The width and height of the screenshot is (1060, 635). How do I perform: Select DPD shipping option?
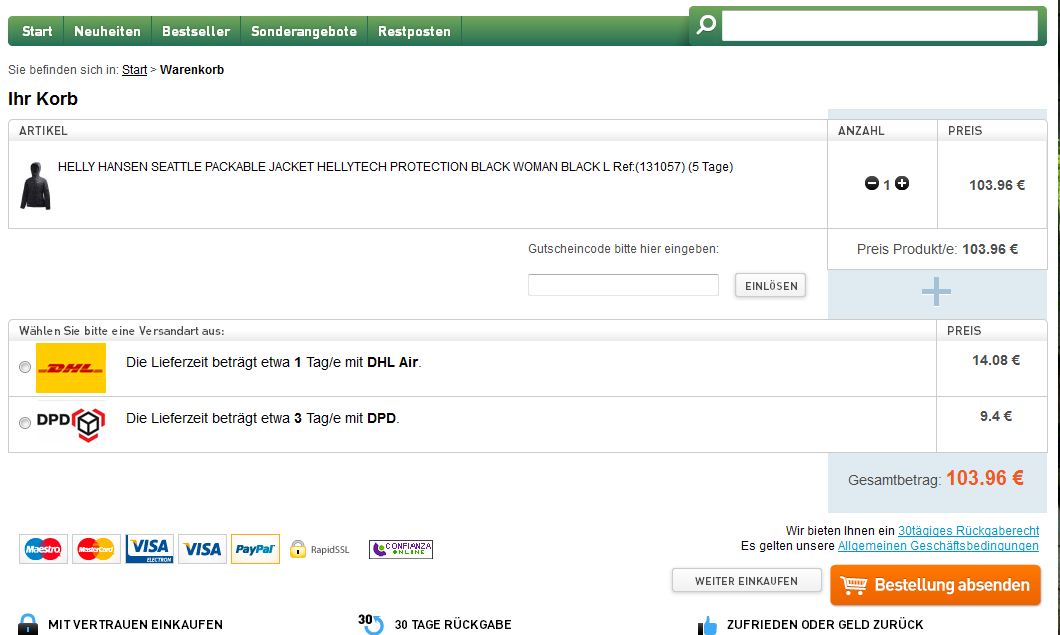pyautogui.click(x=25, y=423)
